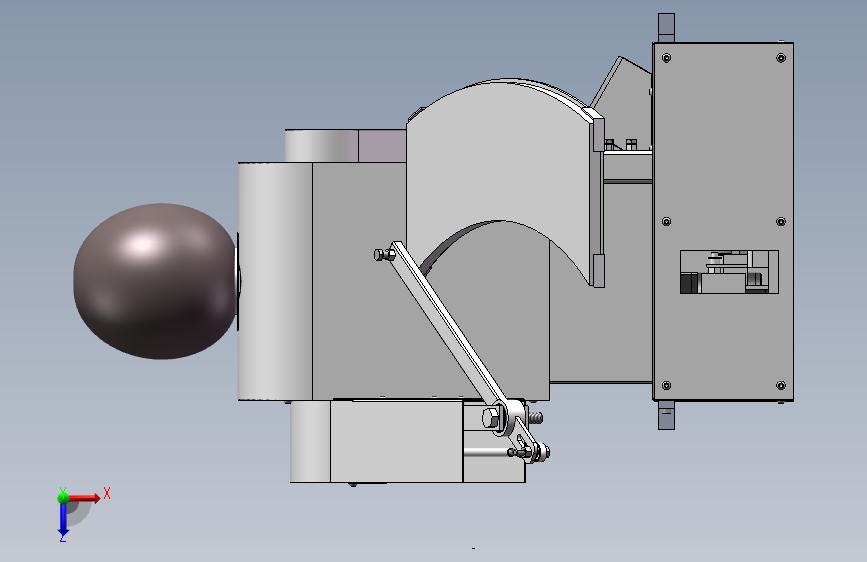This screenshot has width=867, height=562.
Task: Select the middle-right screw on the cover plate
Action: coord(781,222)
